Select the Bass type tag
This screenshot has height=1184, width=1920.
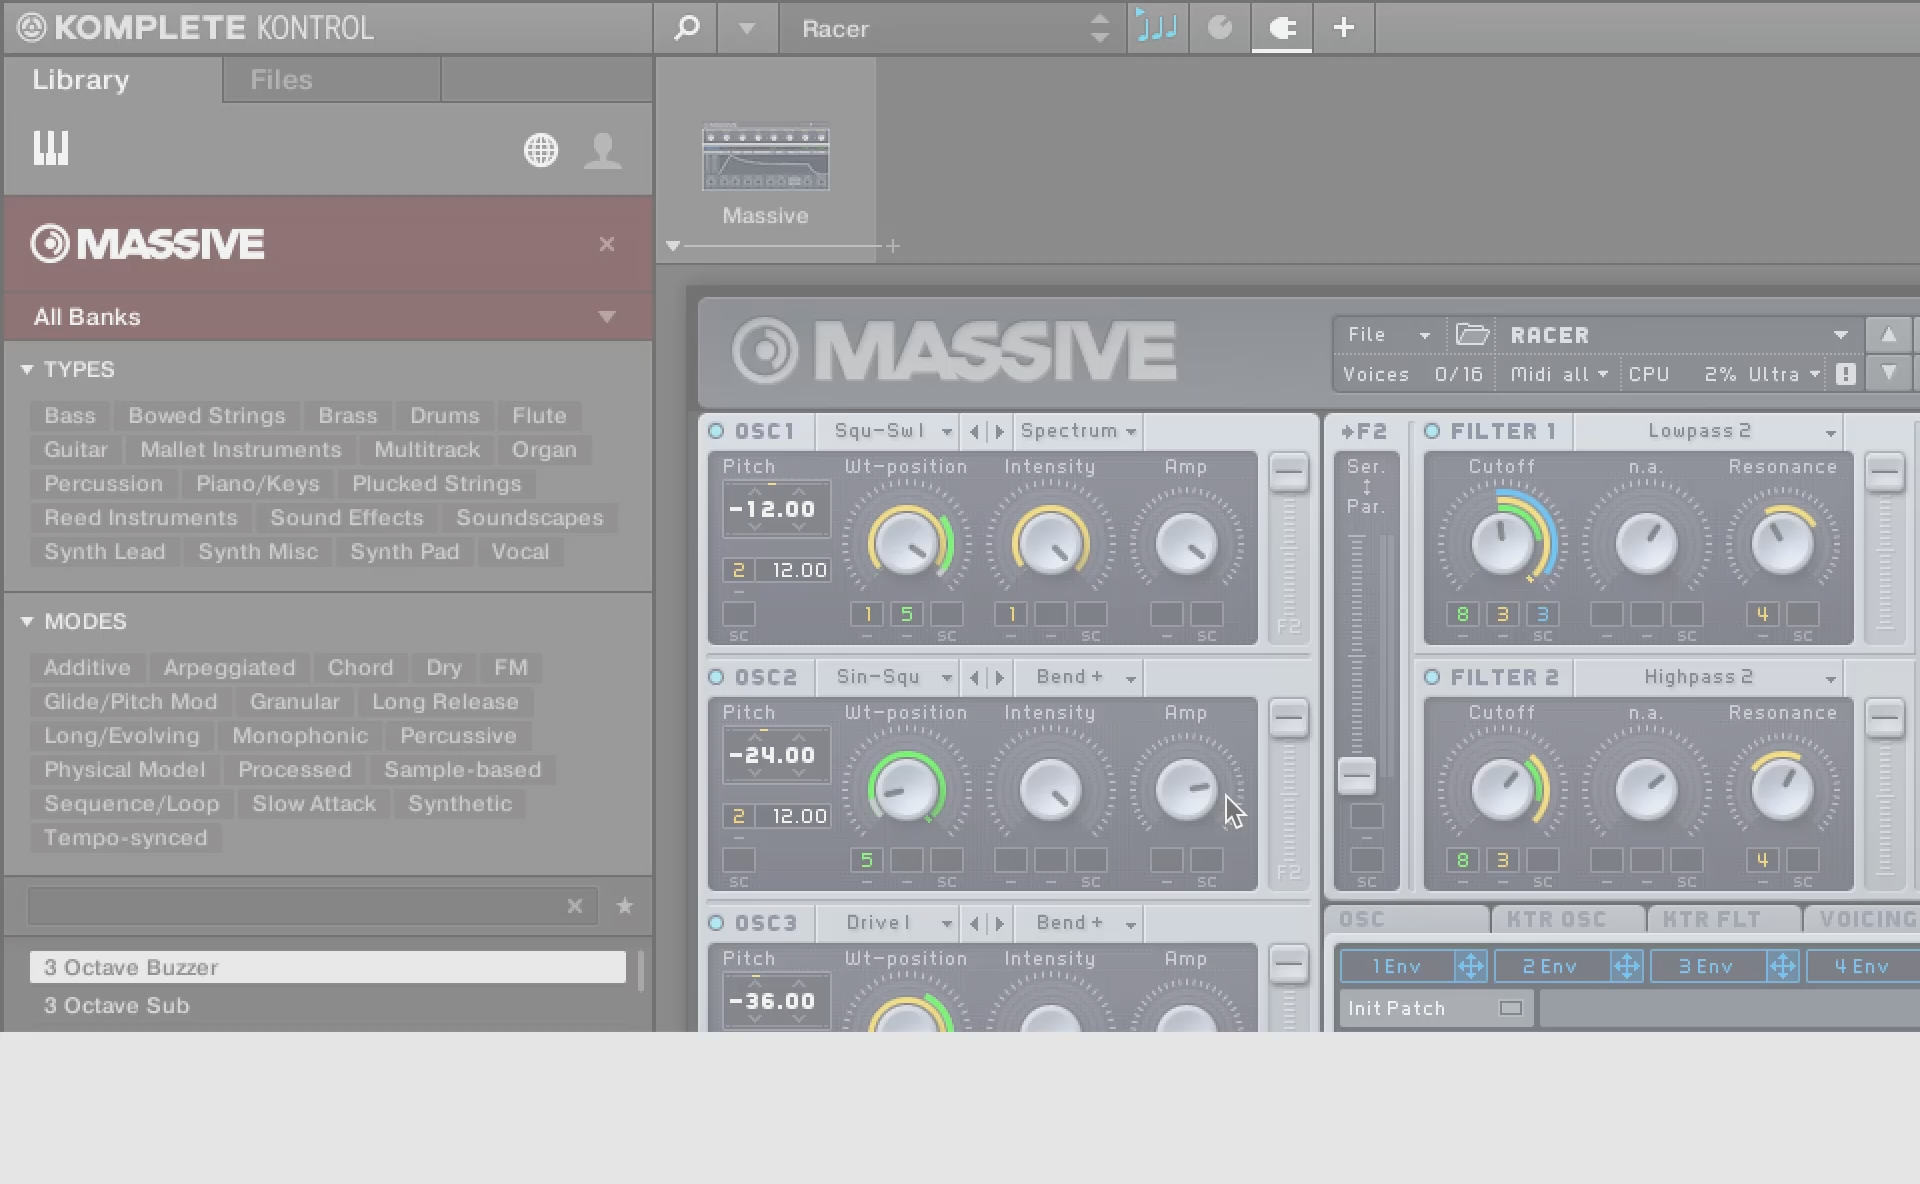[70, 416]
